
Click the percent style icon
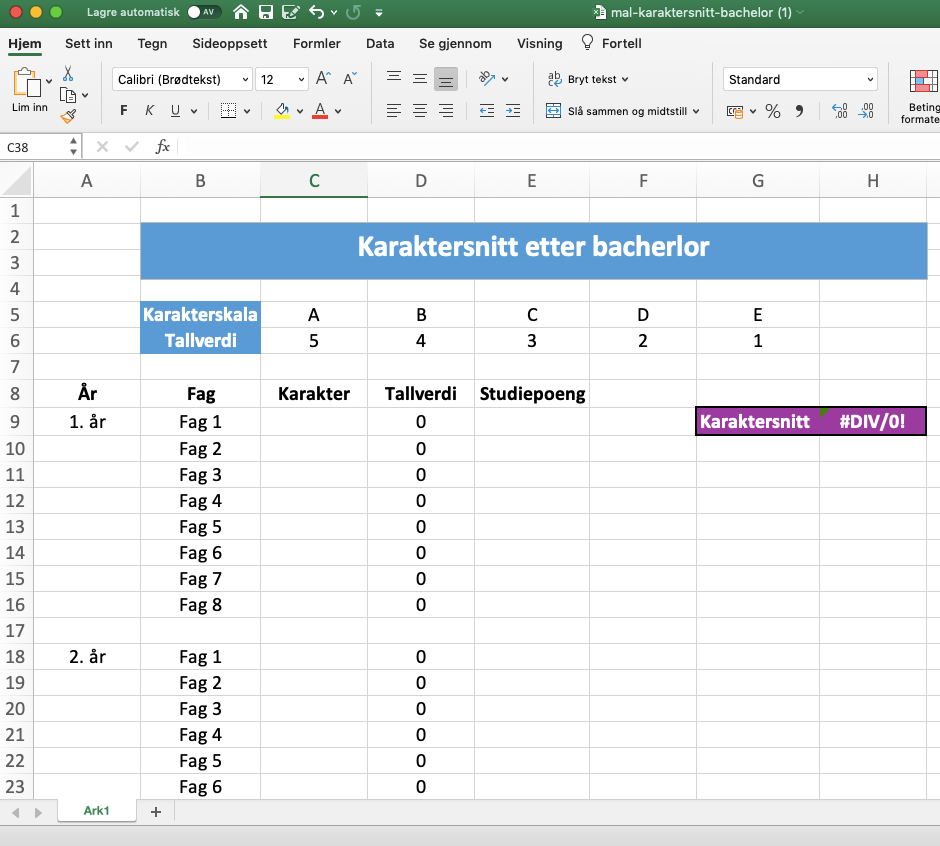[773, 111]
